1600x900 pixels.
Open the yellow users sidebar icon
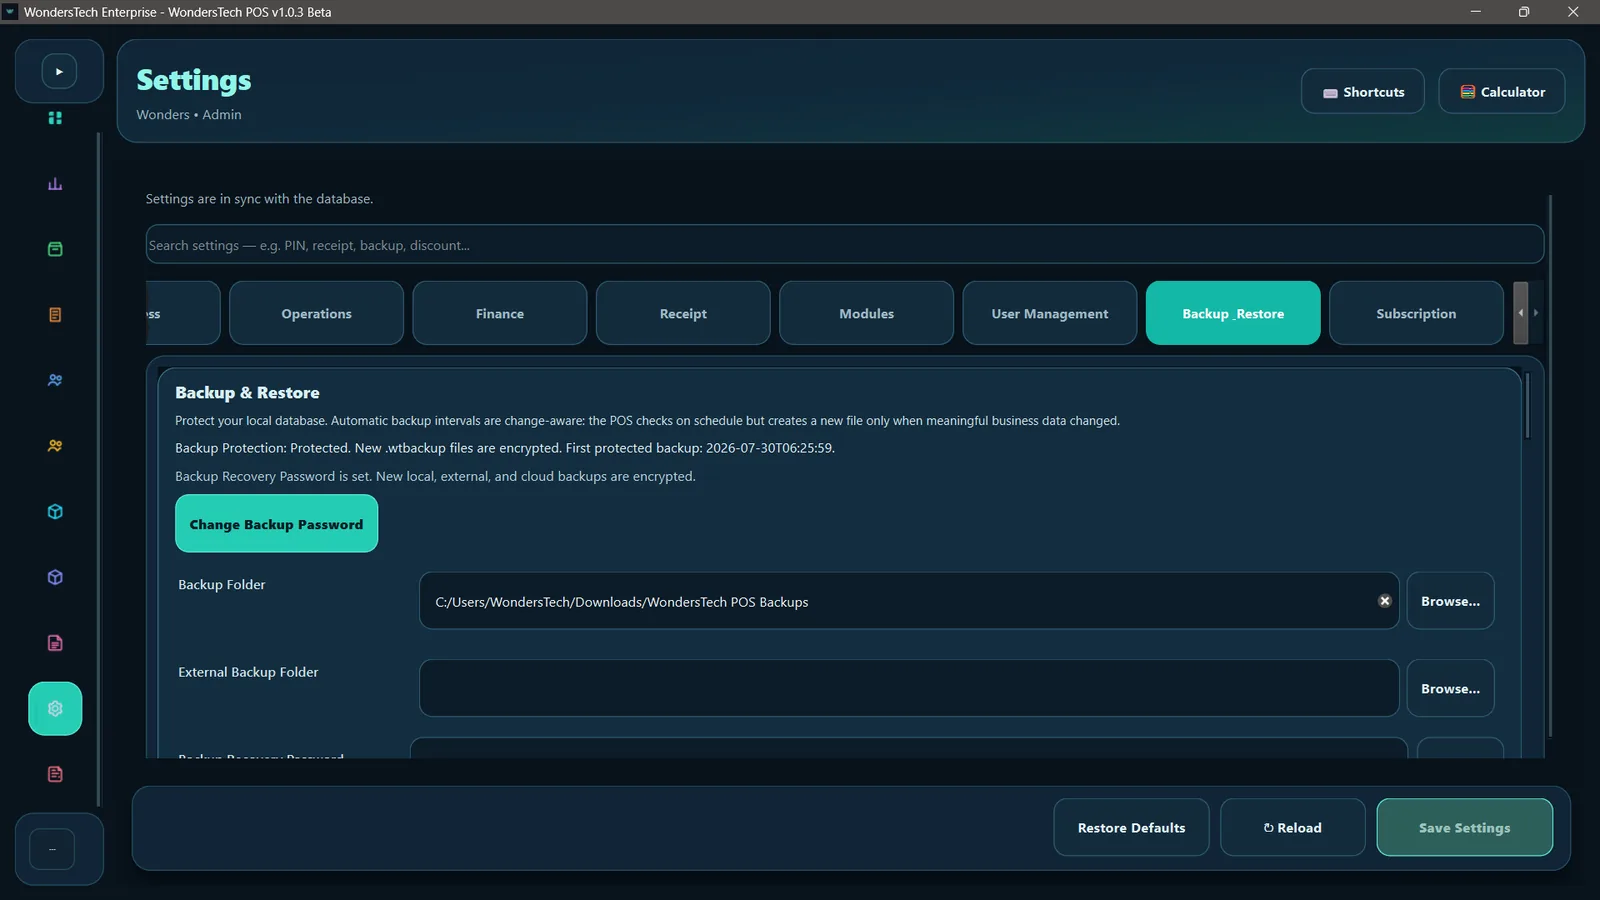coord(55,446)
